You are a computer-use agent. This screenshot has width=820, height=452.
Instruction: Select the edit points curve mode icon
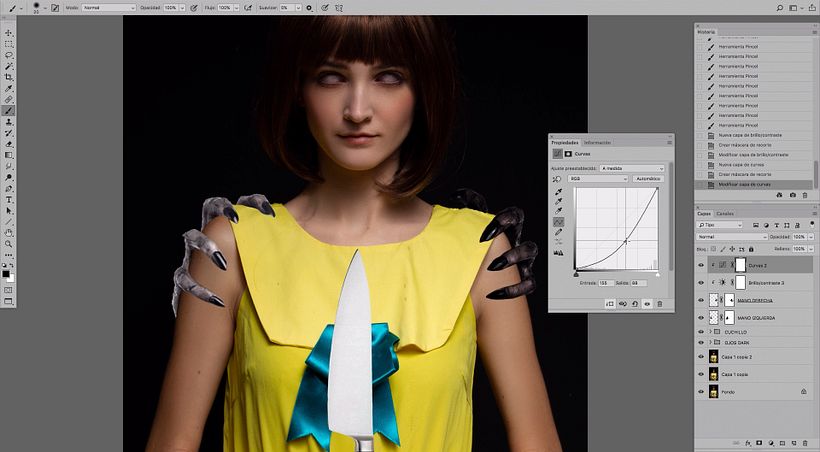tap(559, 222)
